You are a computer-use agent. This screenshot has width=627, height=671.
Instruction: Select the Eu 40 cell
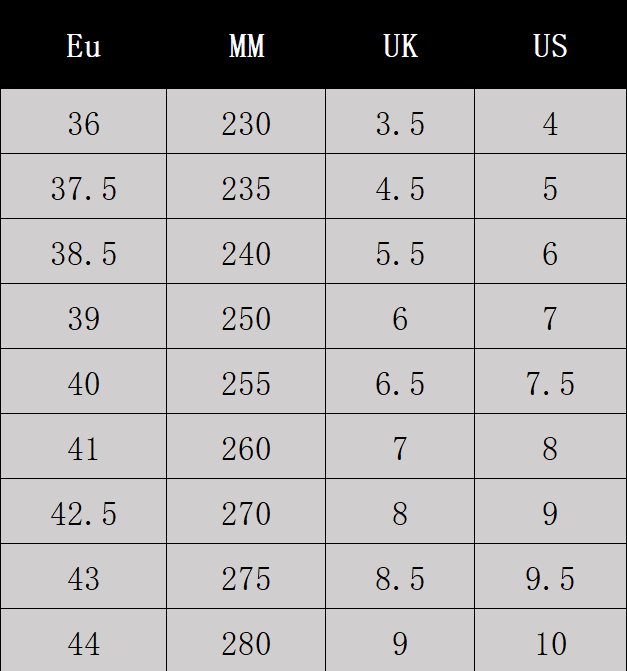pos(84,383)
